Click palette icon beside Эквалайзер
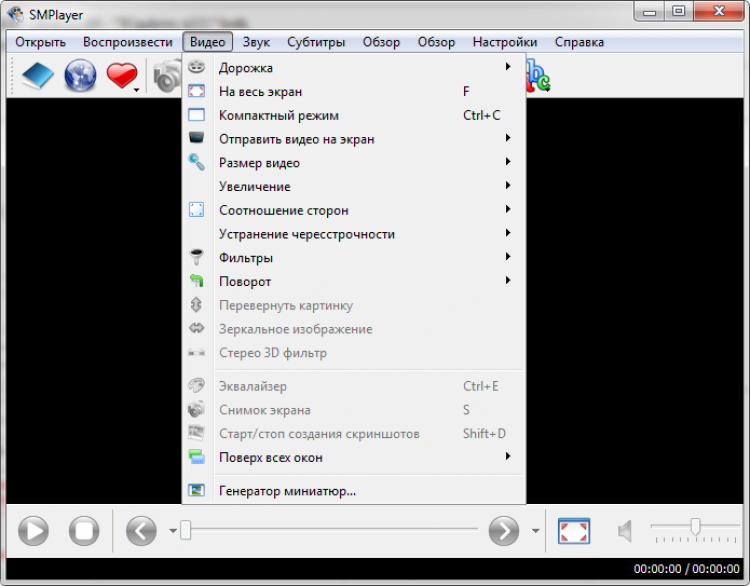Screen dimensions: 750x586 [x=196, y=385]
